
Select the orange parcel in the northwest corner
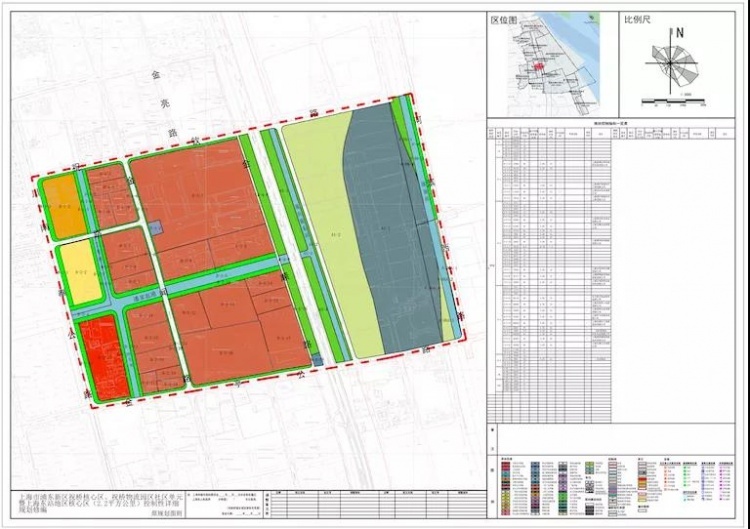[x=64, y=206]
